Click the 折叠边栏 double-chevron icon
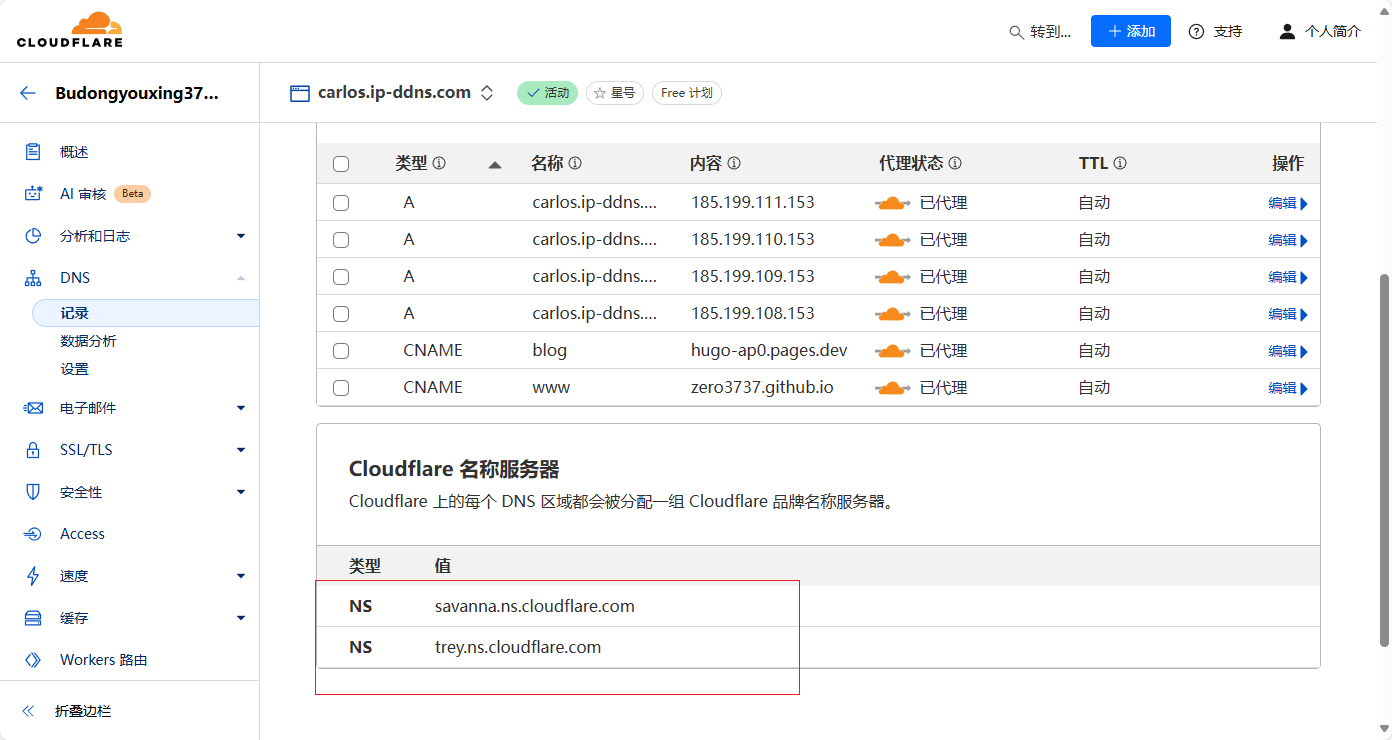Screen dimensions: 1392x740 [28, 711]
